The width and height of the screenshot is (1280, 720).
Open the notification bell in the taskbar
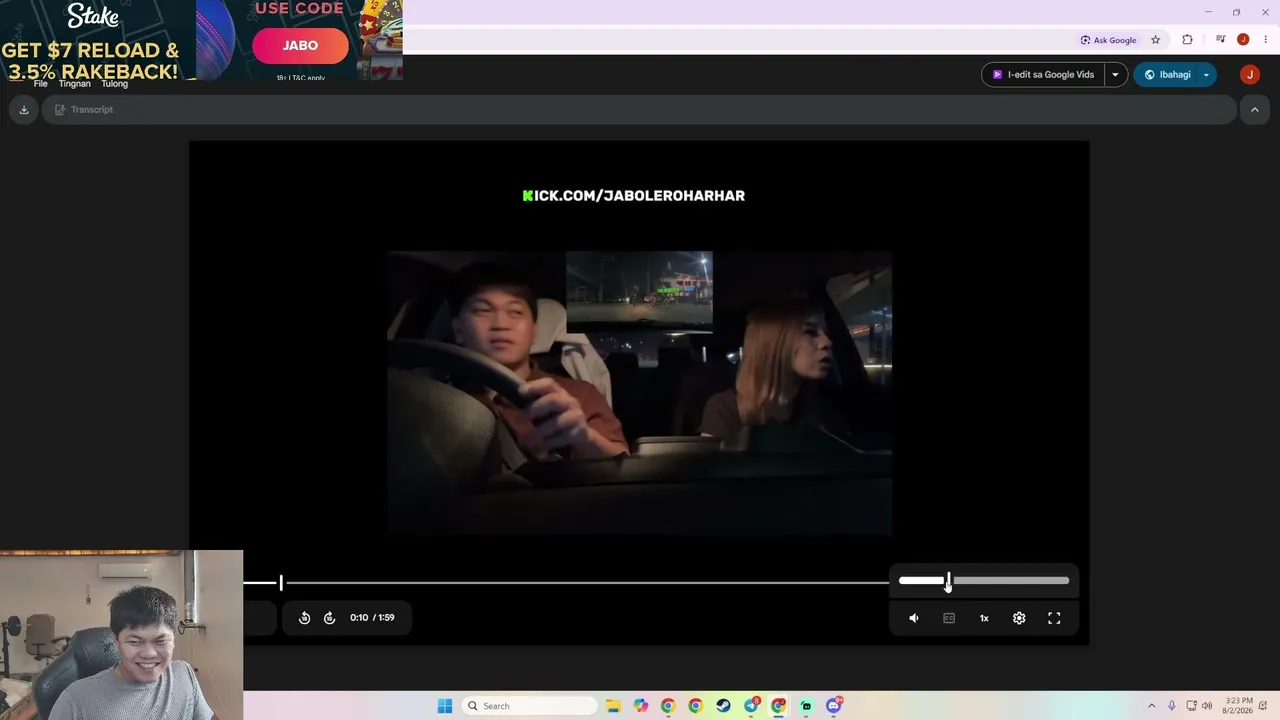pyautogui.click(x=1264, y=706)
